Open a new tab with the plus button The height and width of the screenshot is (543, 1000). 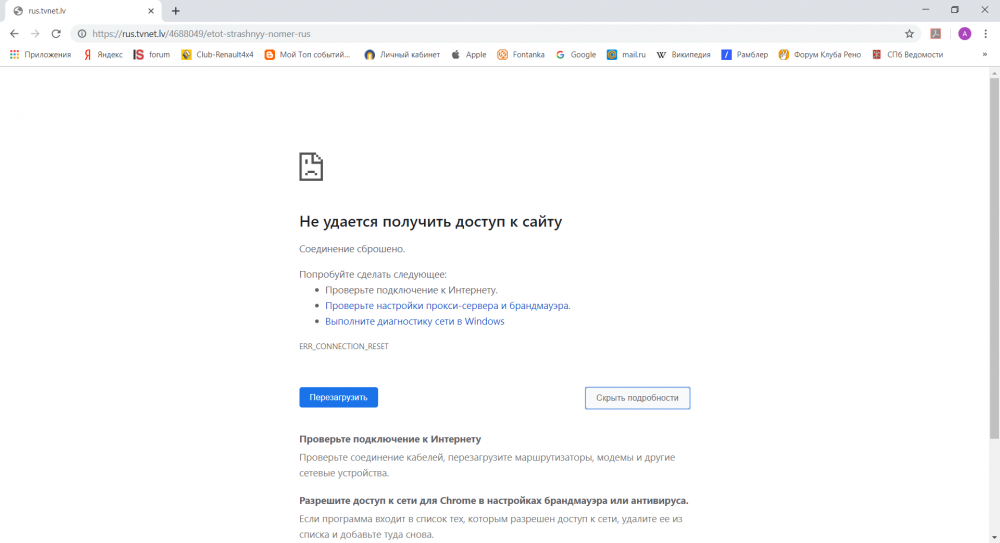click(x=175, y=11)
